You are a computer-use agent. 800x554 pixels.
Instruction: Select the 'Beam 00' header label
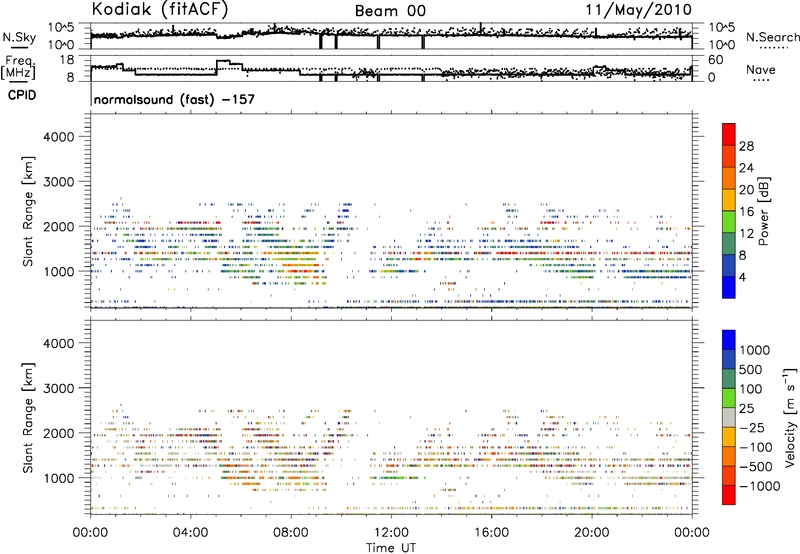pos(390,11)
